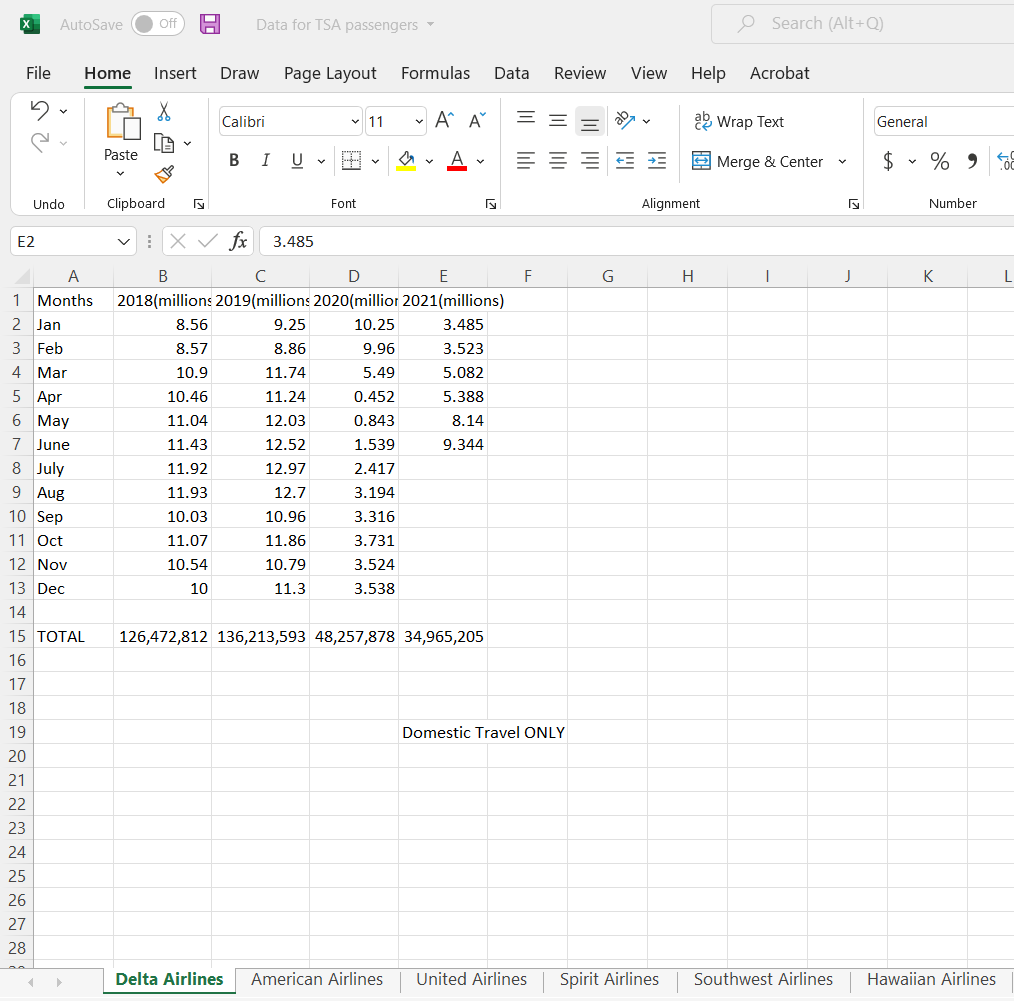The height and width of the screenshot is (1001, 1014).
Task: Apply the Borders icon
Action: [351, 160]
